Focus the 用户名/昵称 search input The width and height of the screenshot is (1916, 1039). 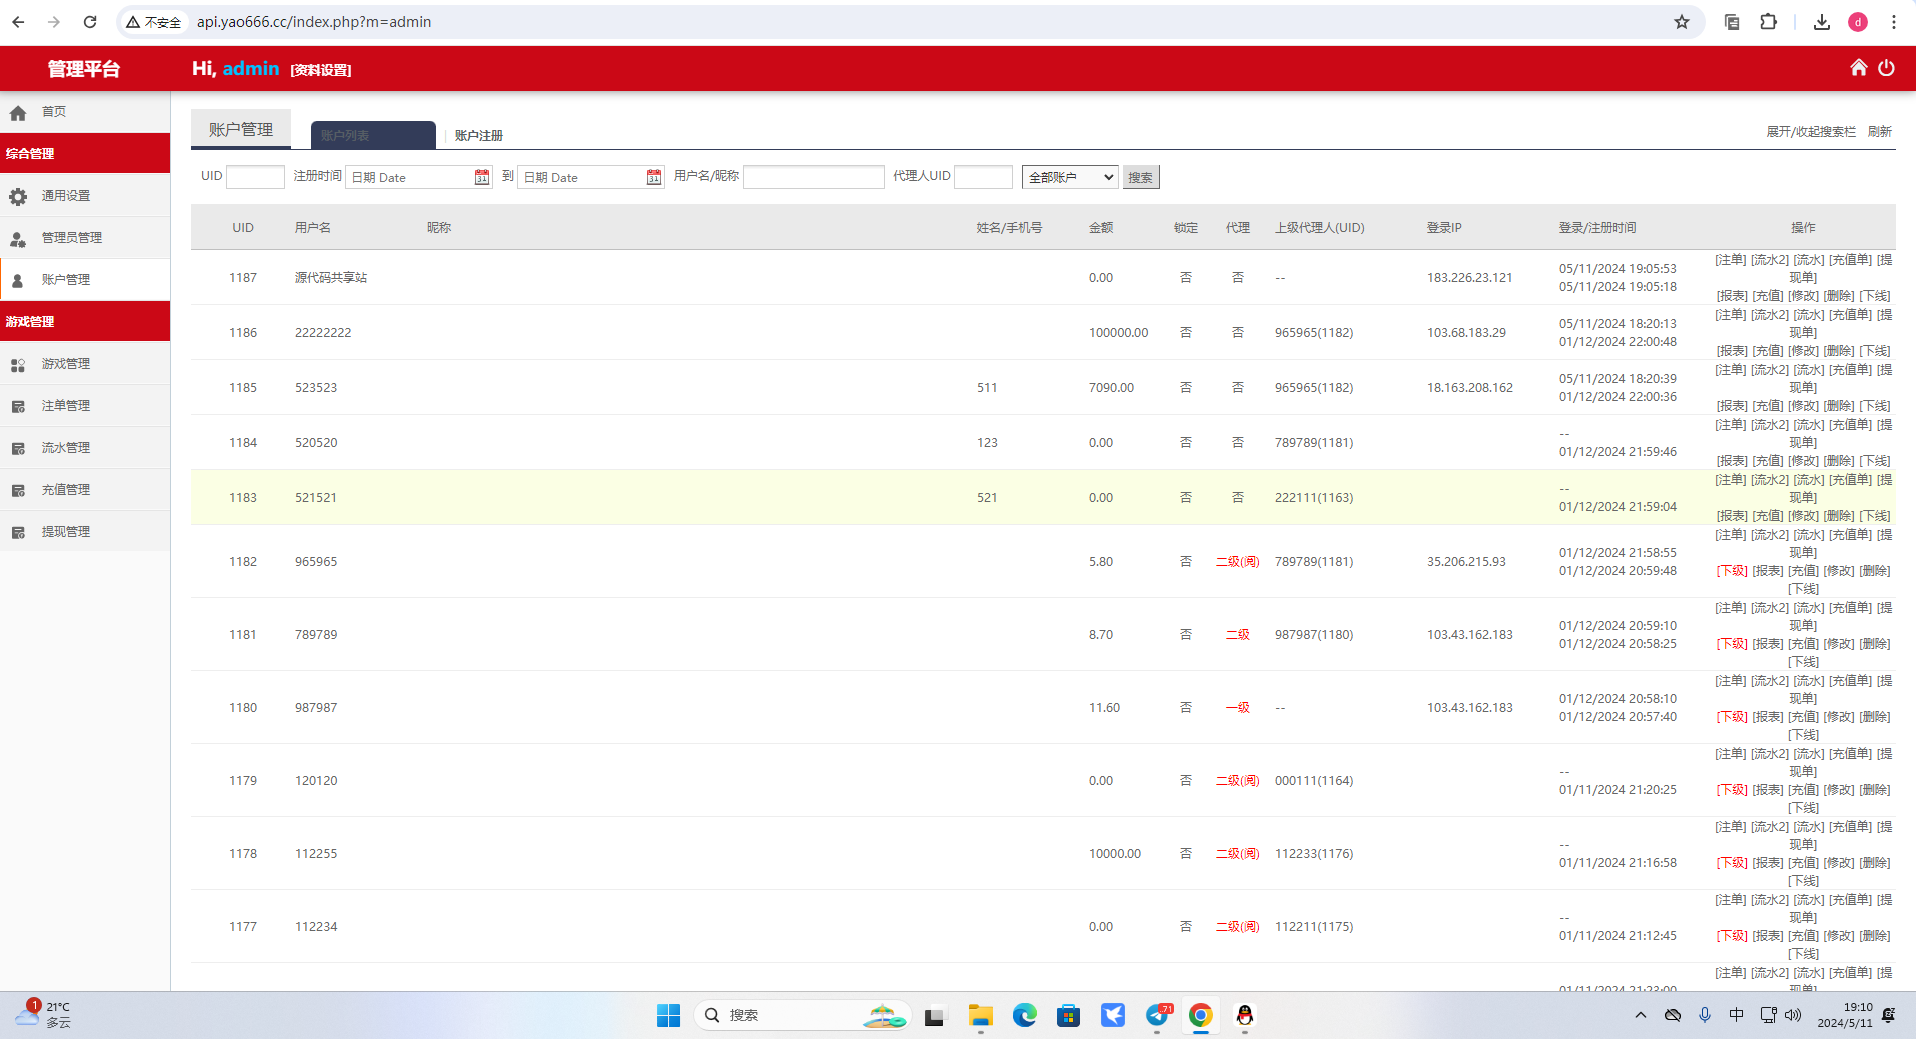click(x=813, y=177)
